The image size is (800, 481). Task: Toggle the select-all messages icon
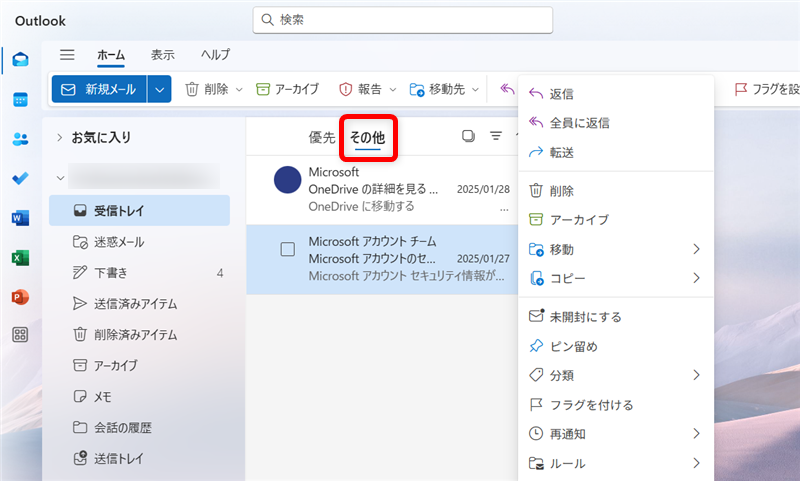(x=468, y=137)
